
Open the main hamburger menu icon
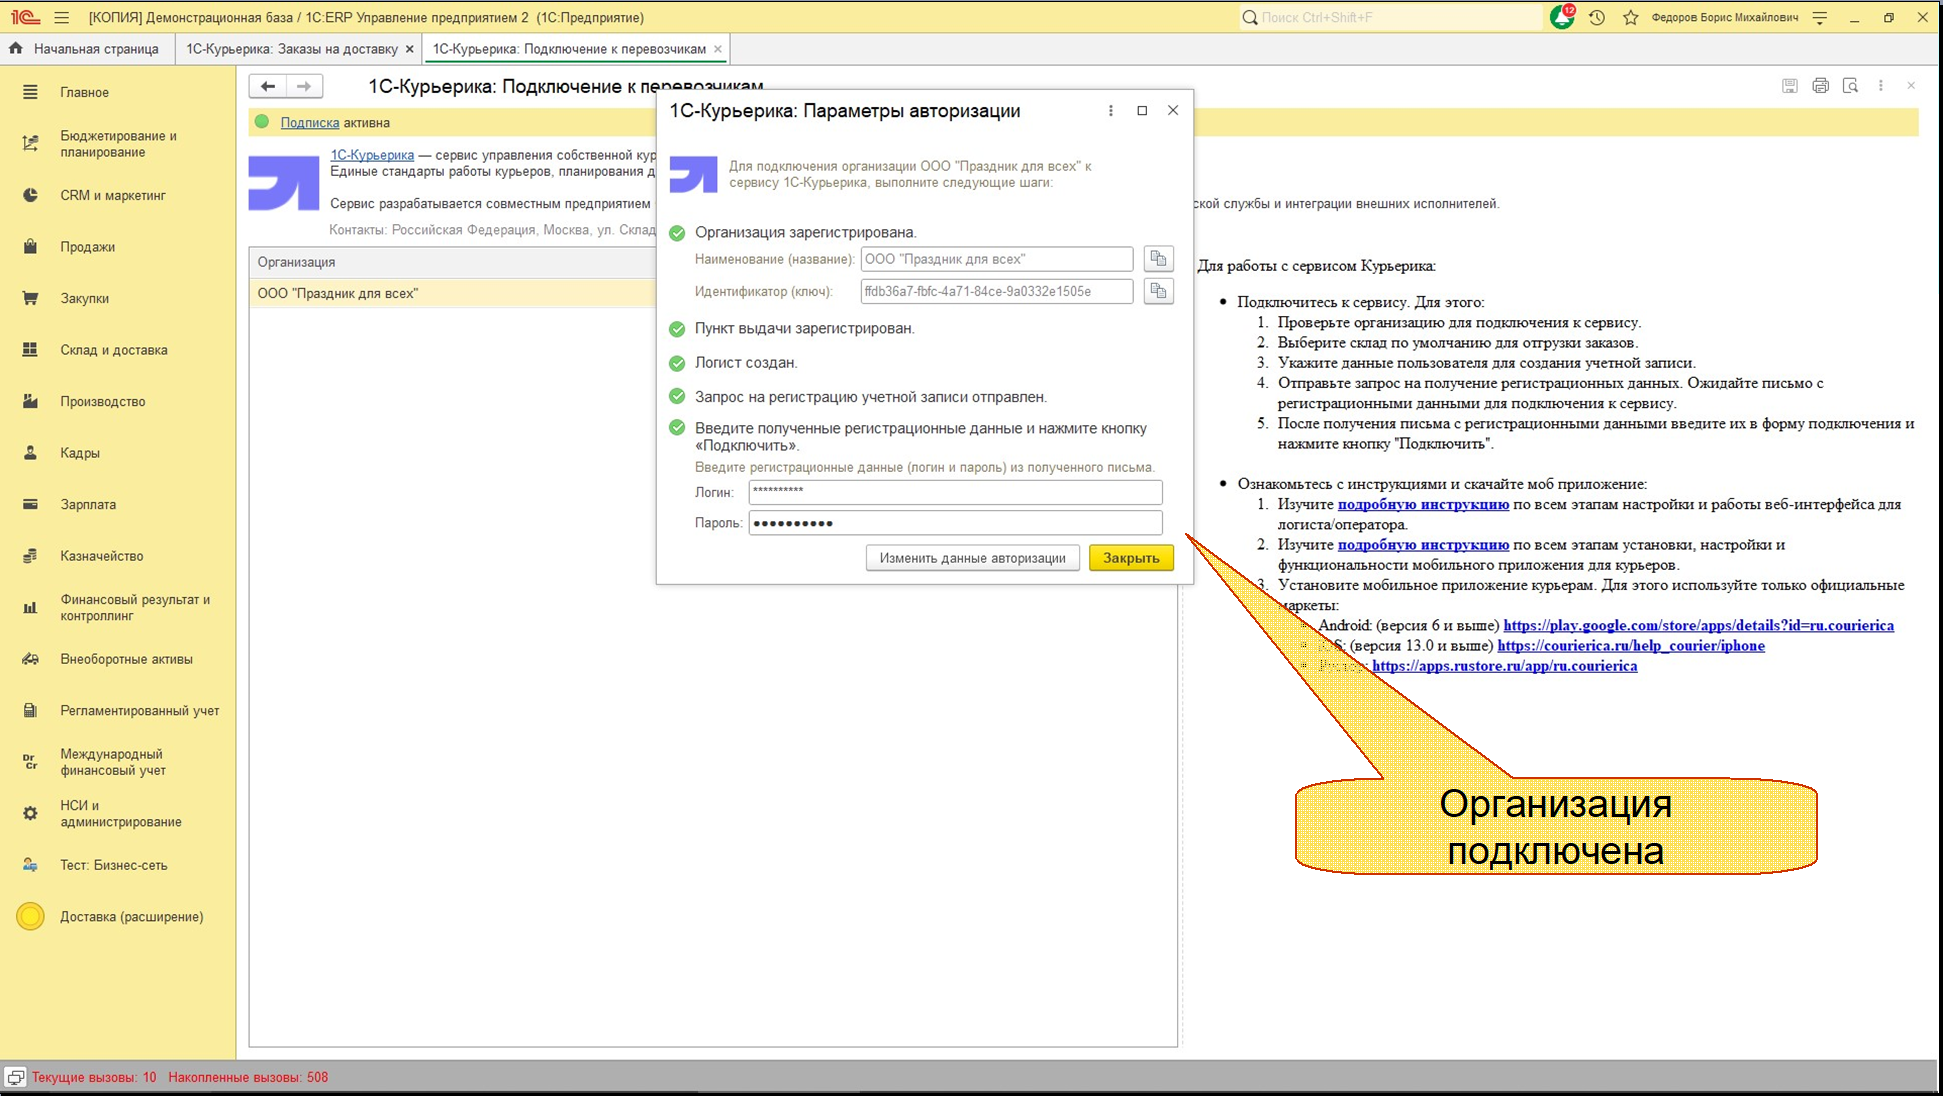click(x=62, y=17)
